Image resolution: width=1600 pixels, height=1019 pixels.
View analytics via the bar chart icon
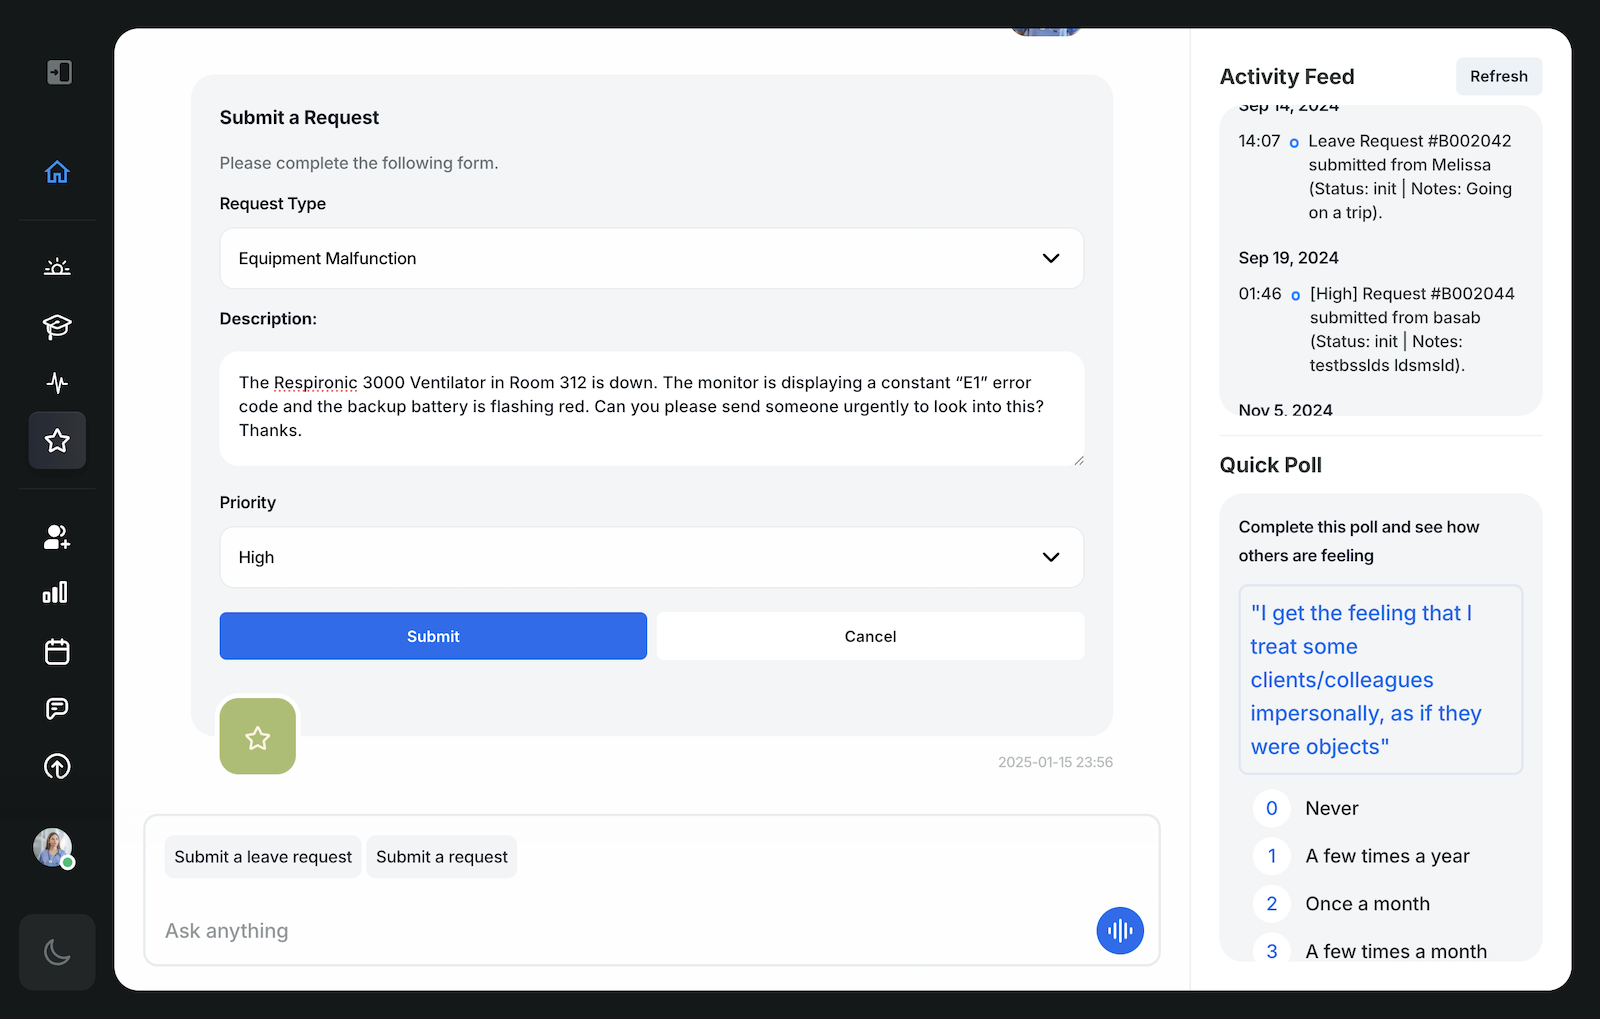[56, 592]
